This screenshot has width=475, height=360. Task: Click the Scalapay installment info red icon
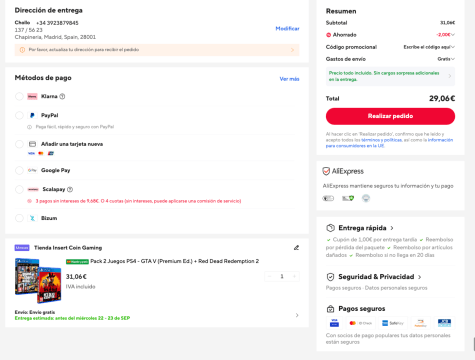click(x=29, y=201)
